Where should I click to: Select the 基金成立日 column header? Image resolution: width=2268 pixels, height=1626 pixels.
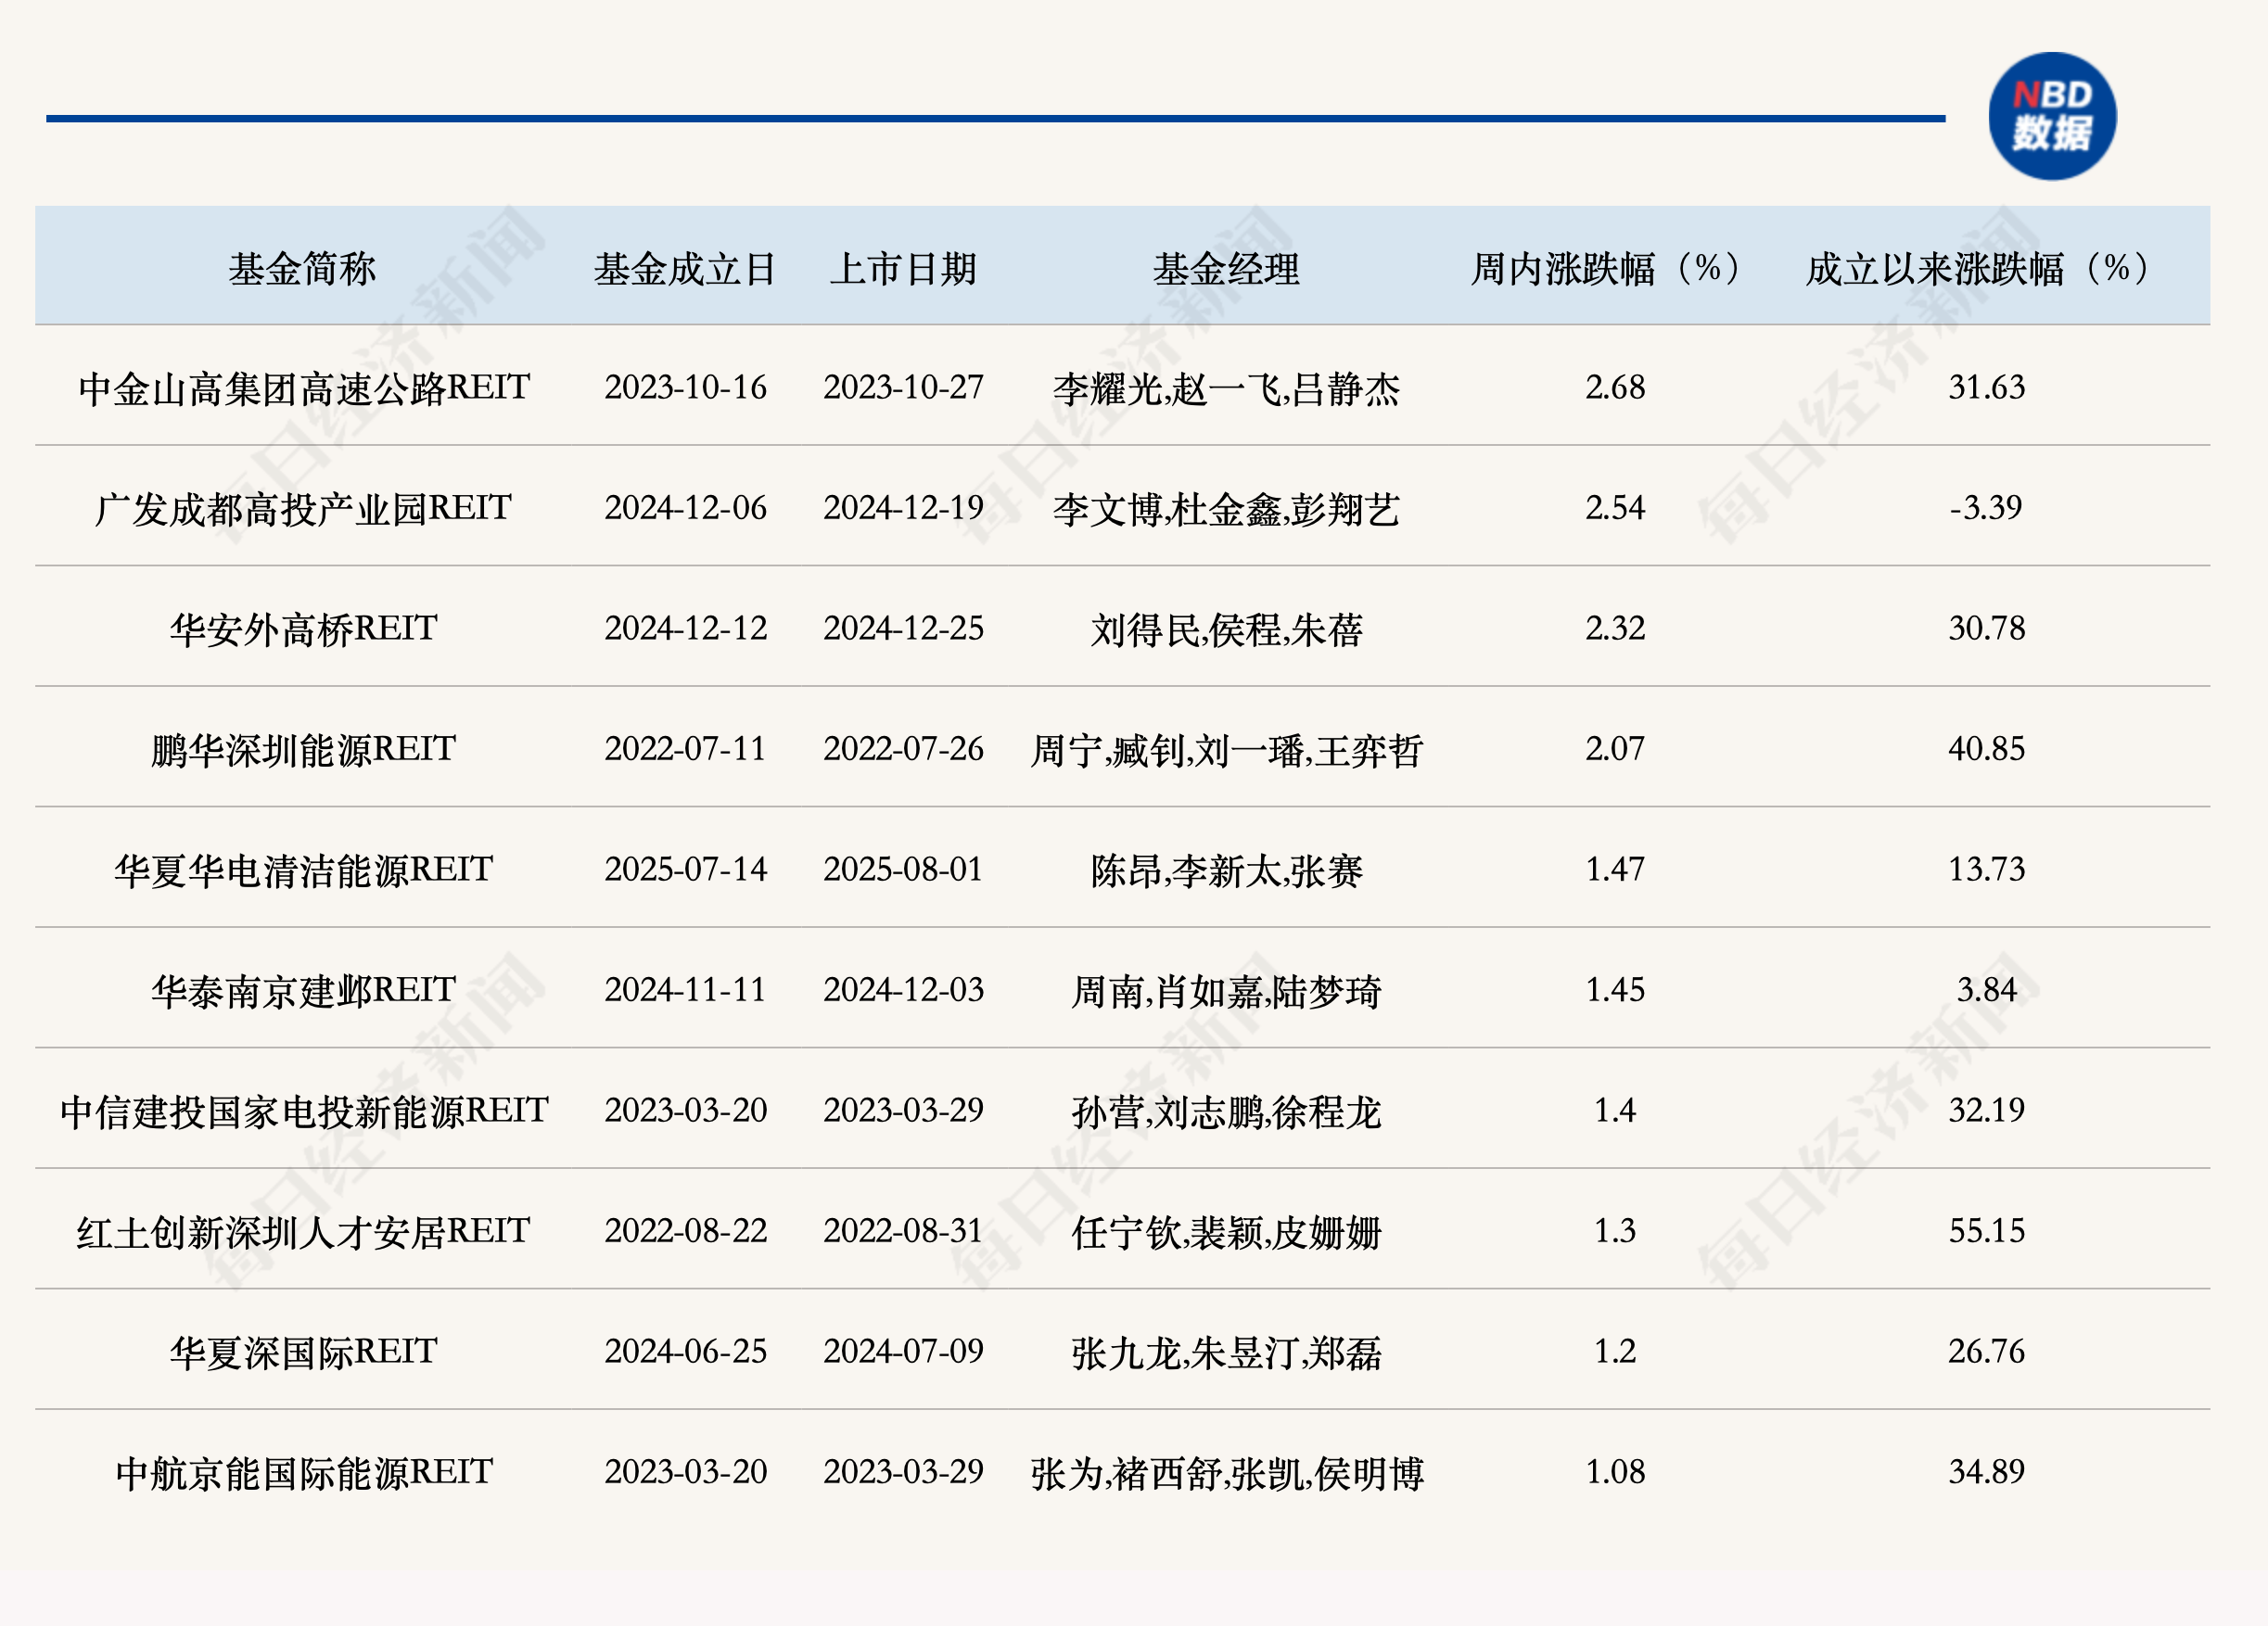(685, 269)
